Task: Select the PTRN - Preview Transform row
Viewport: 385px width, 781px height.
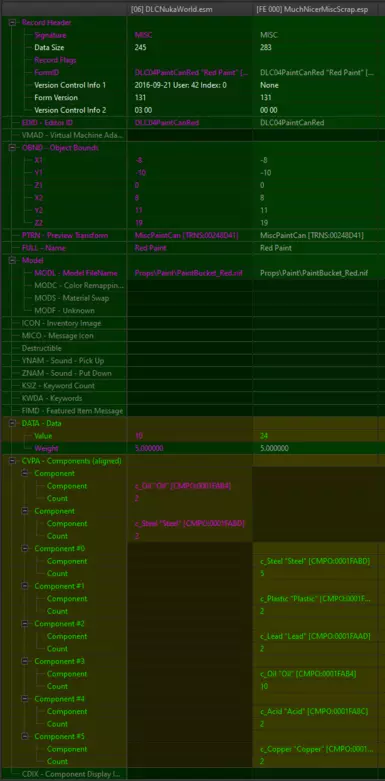Action: click(x=192, y=236)
